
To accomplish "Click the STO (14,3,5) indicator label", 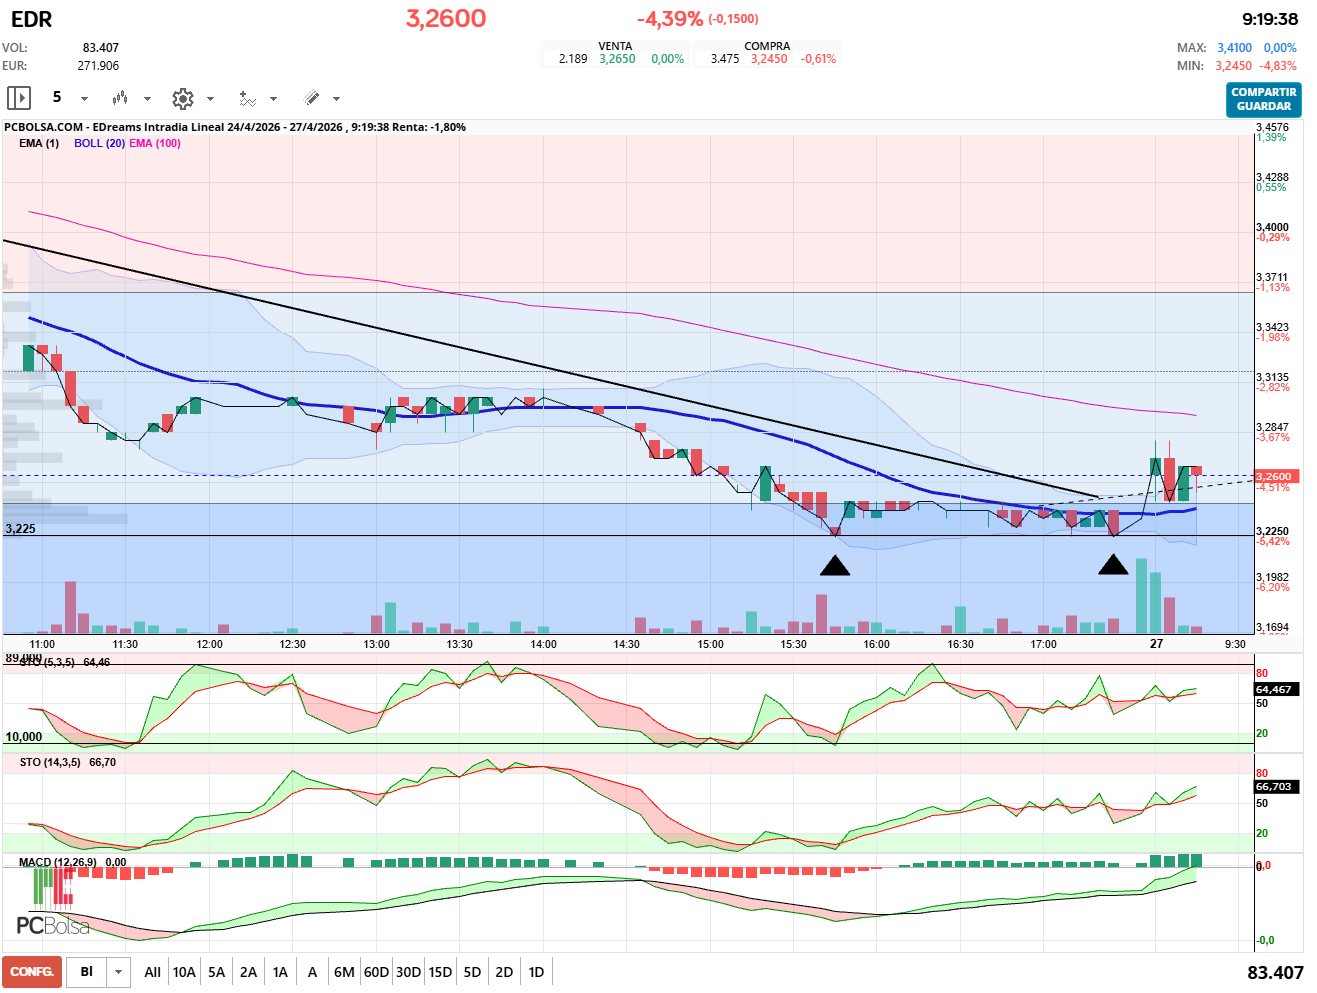I will point(50,762).
